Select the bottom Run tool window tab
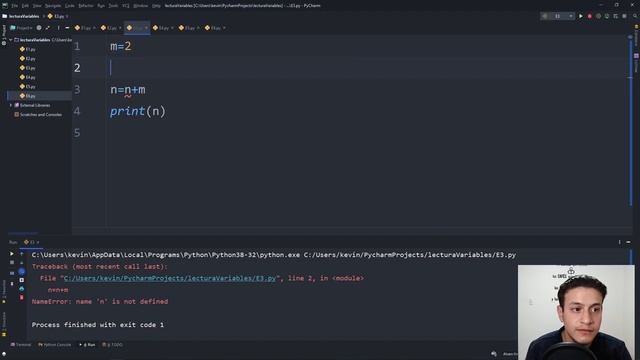 pos(87,344)
